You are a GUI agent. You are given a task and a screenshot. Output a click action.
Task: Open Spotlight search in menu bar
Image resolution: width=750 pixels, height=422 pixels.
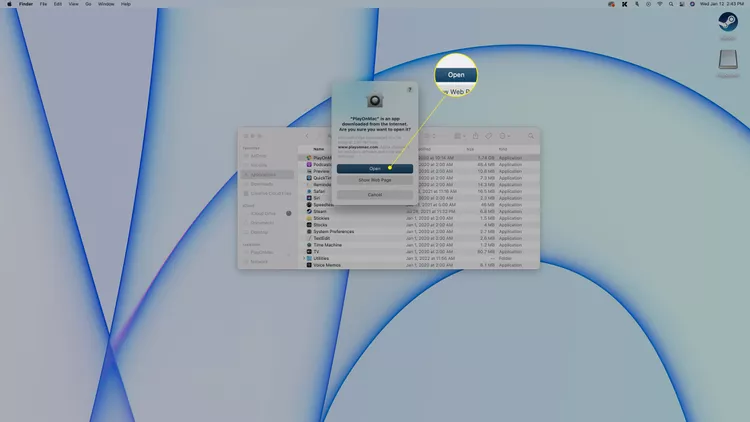click(671, 4)
